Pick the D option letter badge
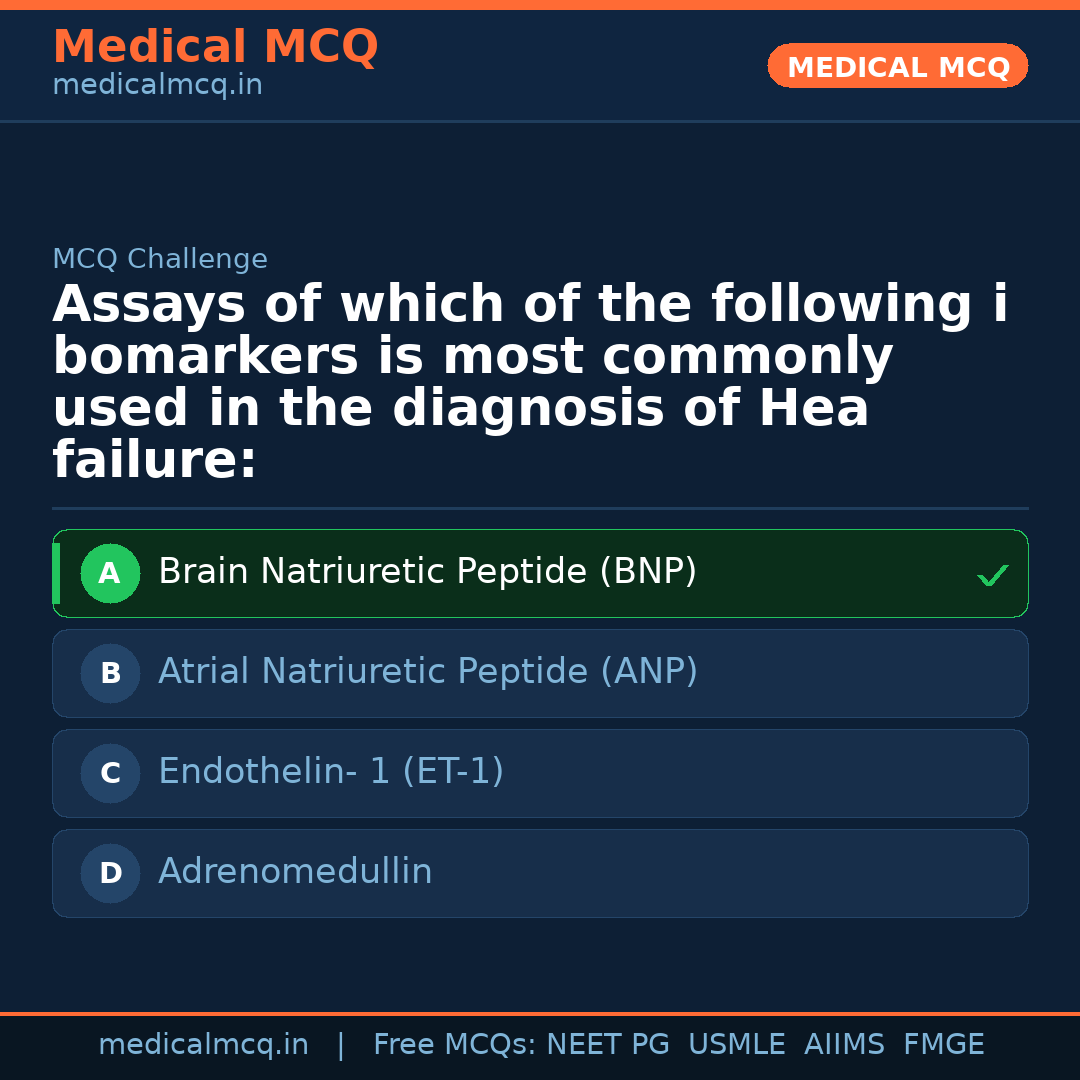The height and width of the screenshot is (1080, 1080). [110, 874]
